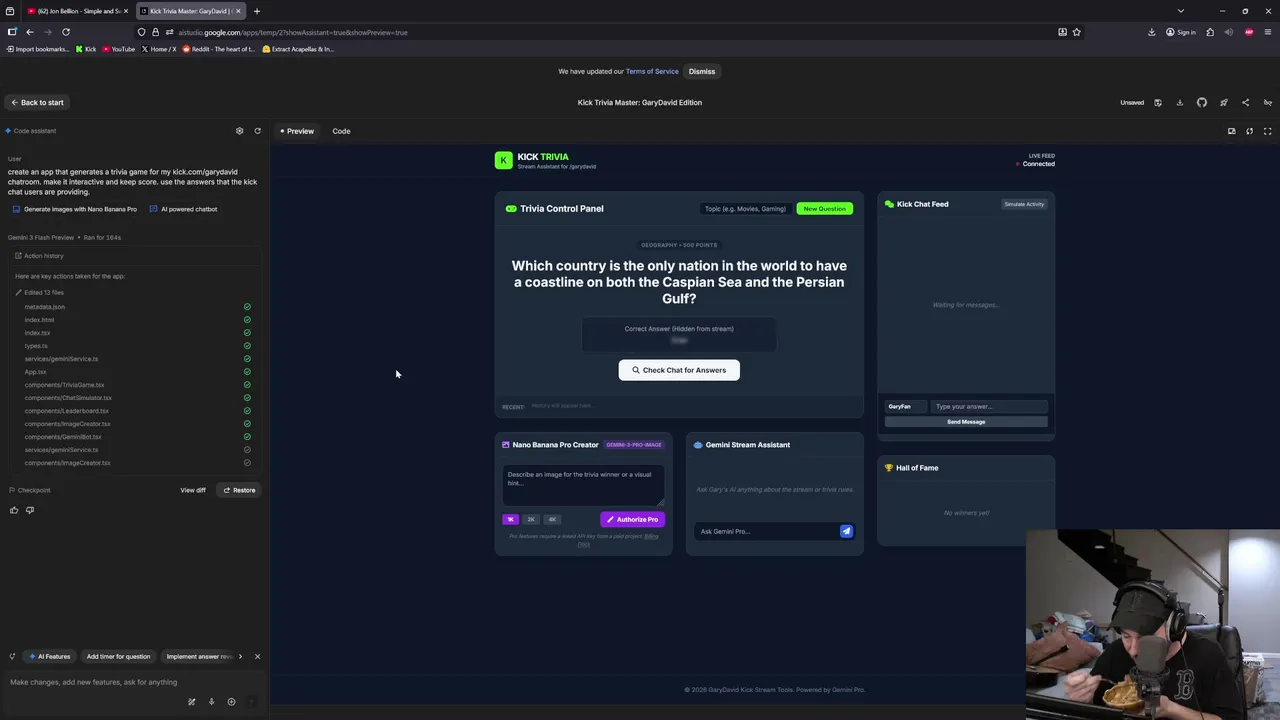Open a new browser tab

tap(257, 11)
